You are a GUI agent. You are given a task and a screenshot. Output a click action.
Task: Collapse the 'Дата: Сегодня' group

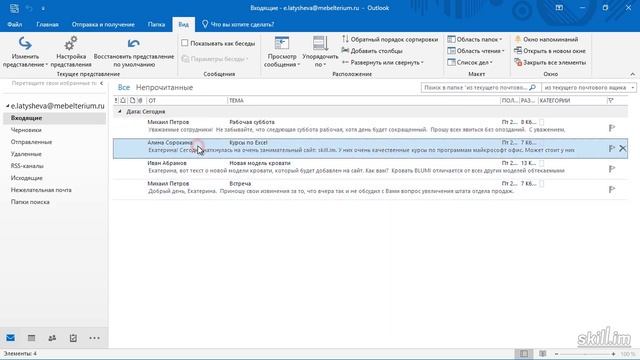coord(120,111)
